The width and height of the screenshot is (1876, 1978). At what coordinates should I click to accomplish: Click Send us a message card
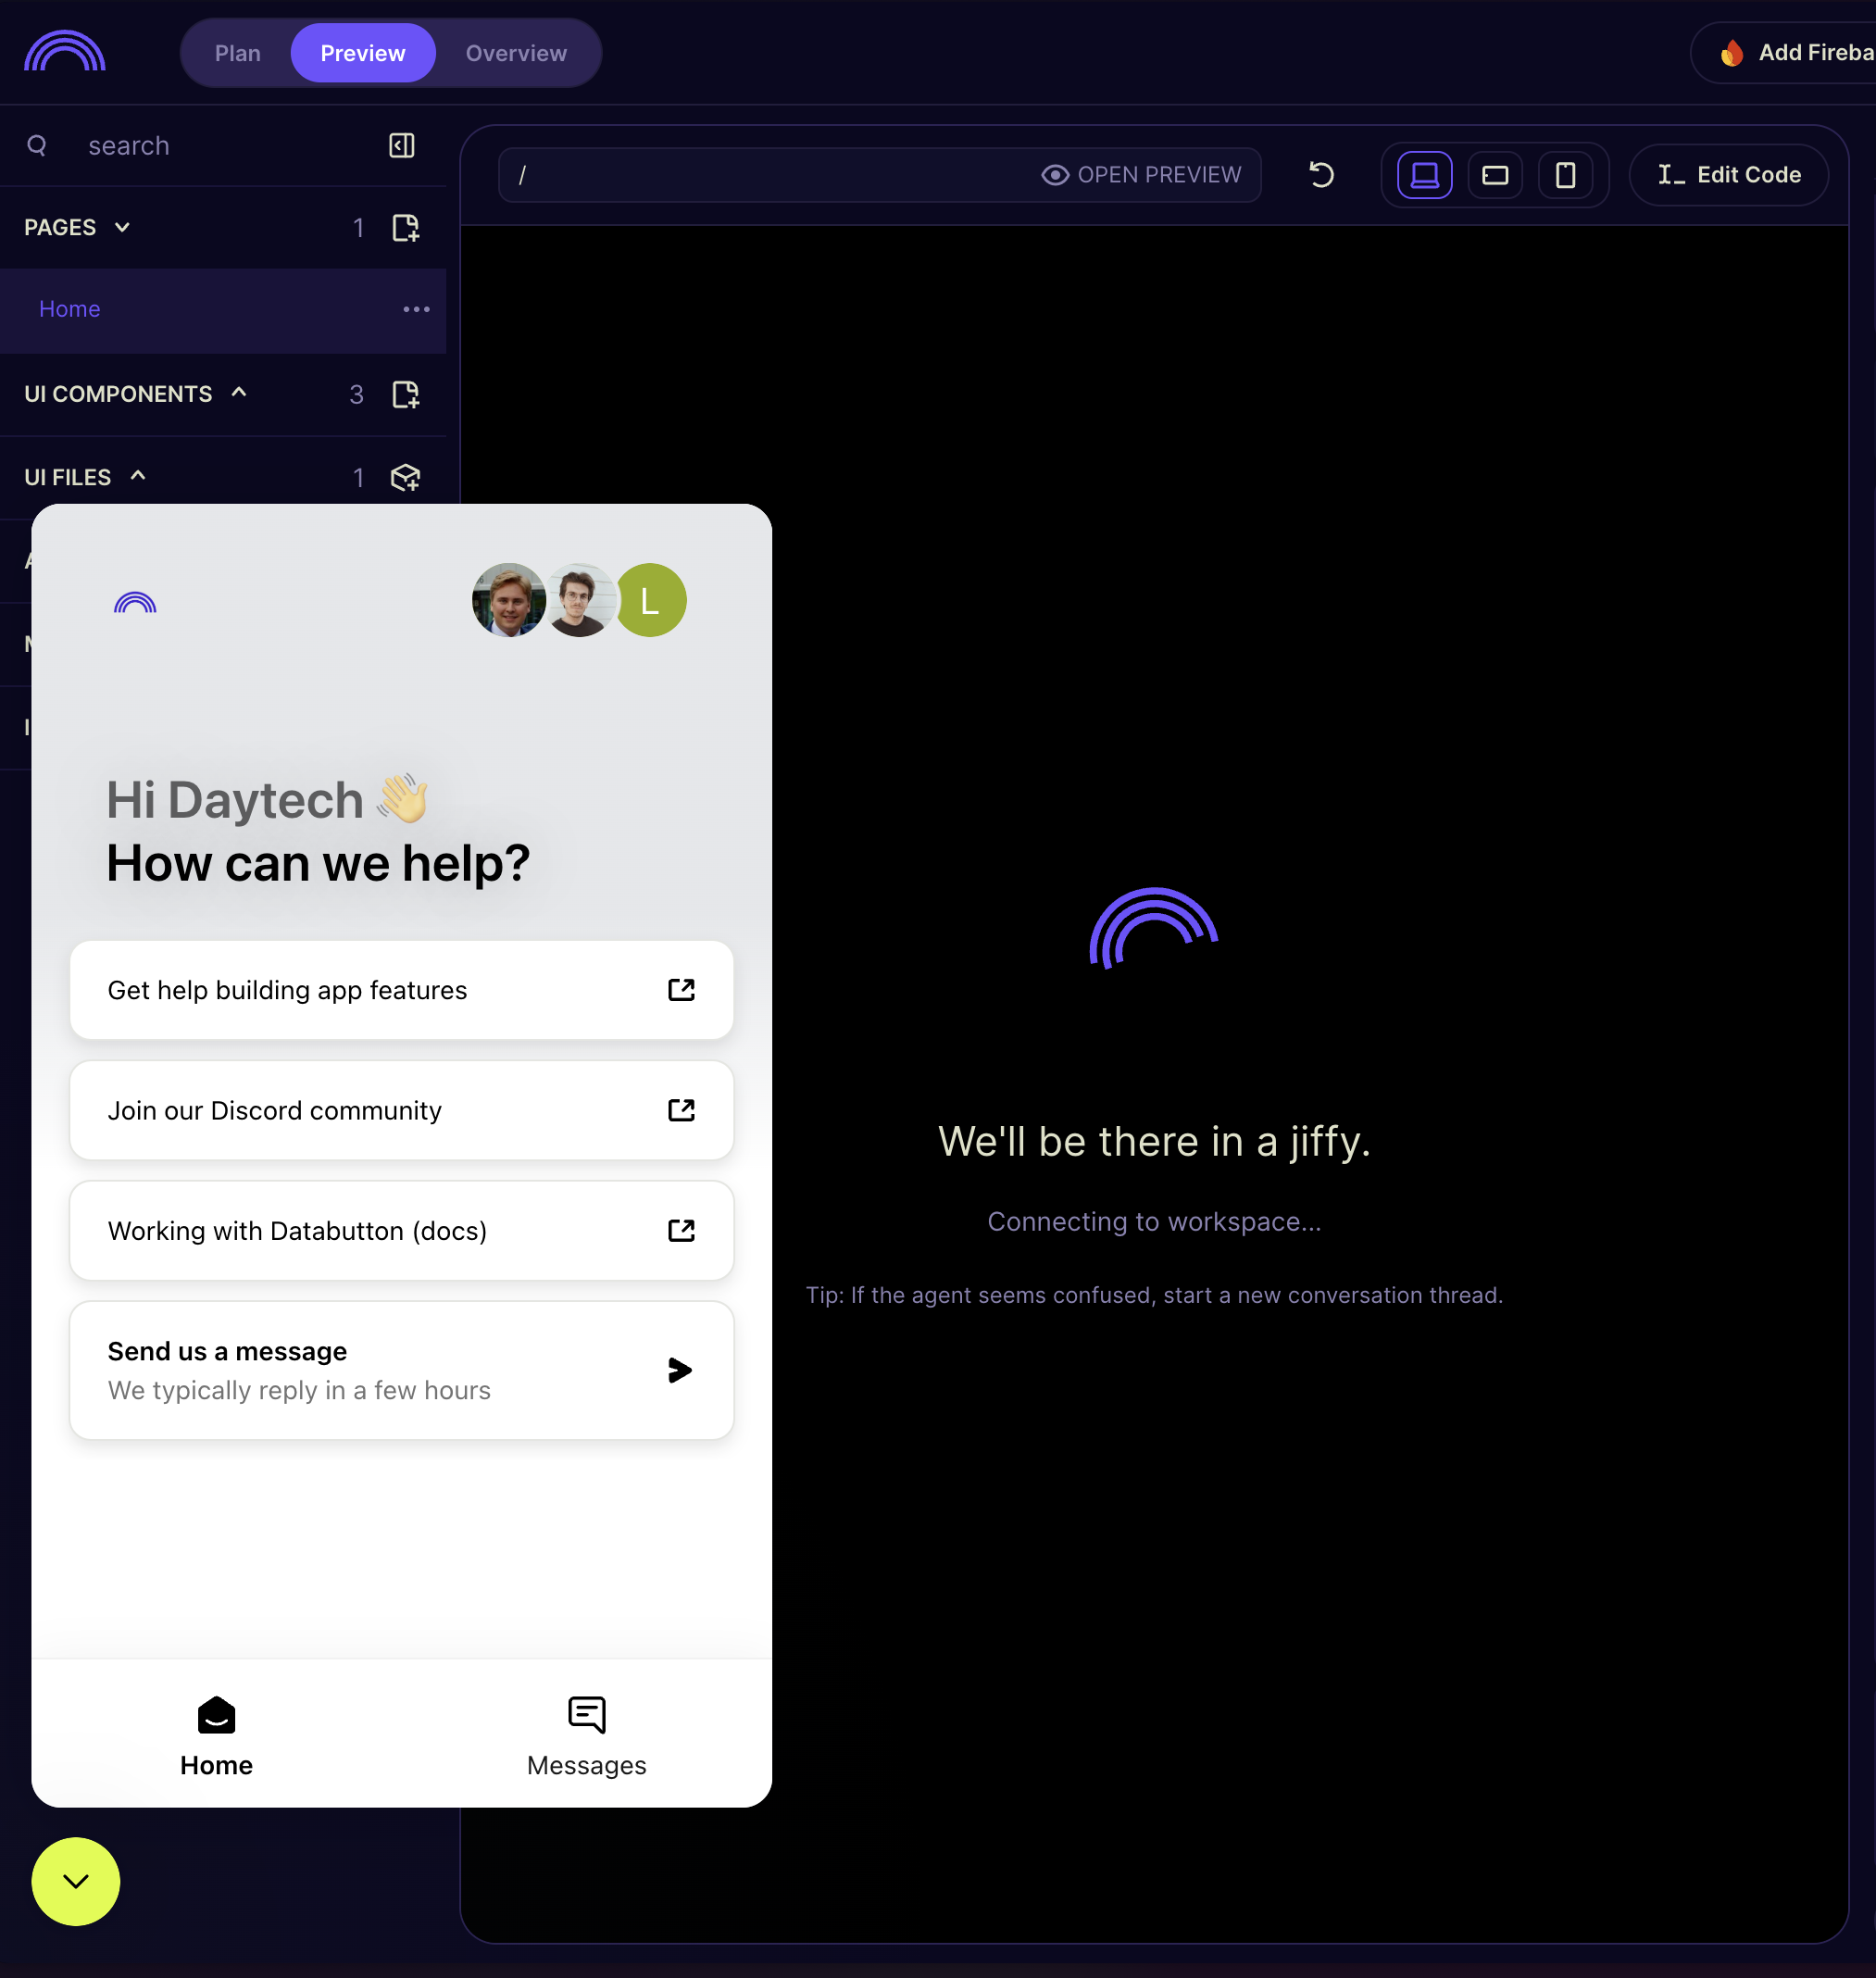(401, 1370)
